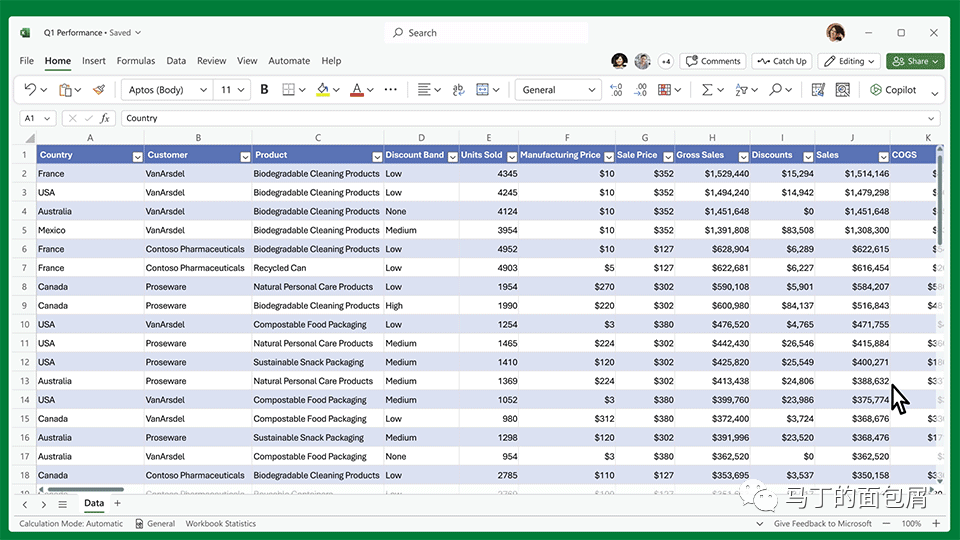Click the +4 collaborators badge

click(x=666, y=61)
